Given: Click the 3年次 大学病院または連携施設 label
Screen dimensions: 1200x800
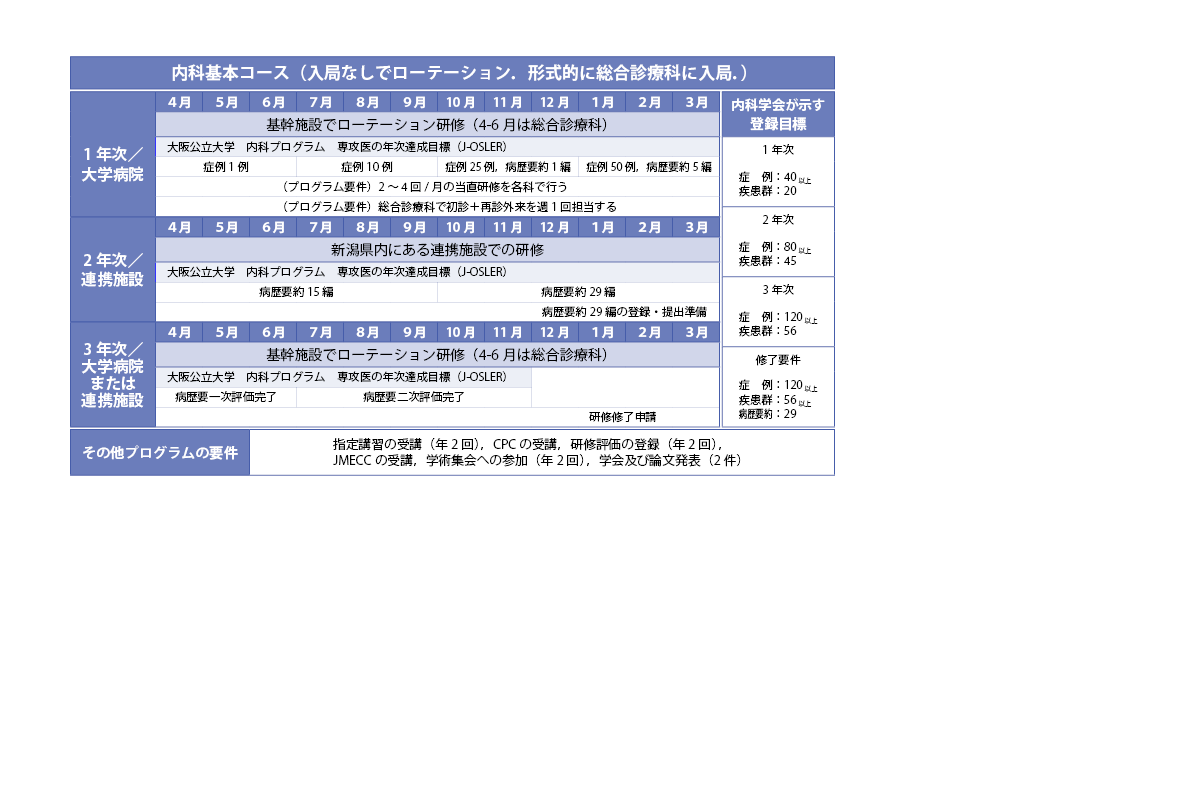Looking at the screenshot, I should click(x=112, y=374).
